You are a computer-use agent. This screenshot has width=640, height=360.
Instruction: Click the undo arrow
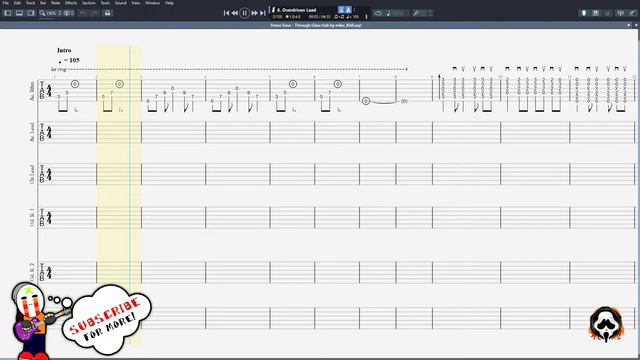pyautogui.click(x=83, y=13)
